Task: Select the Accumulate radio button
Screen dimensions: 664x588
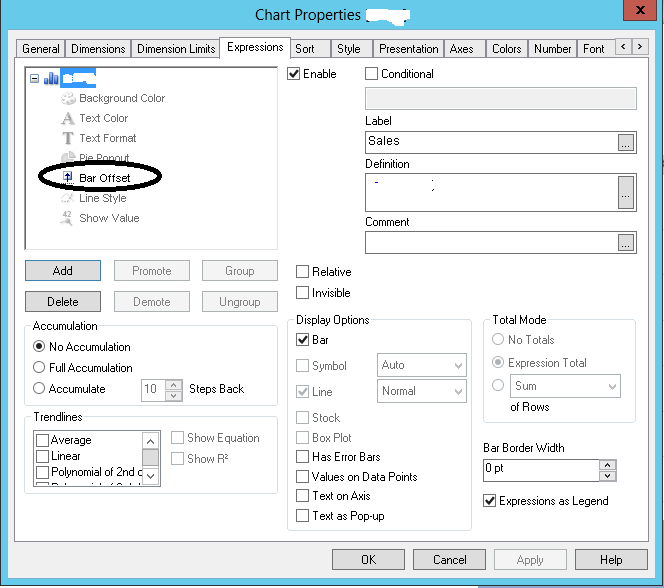Action: [x=39, y=388]
